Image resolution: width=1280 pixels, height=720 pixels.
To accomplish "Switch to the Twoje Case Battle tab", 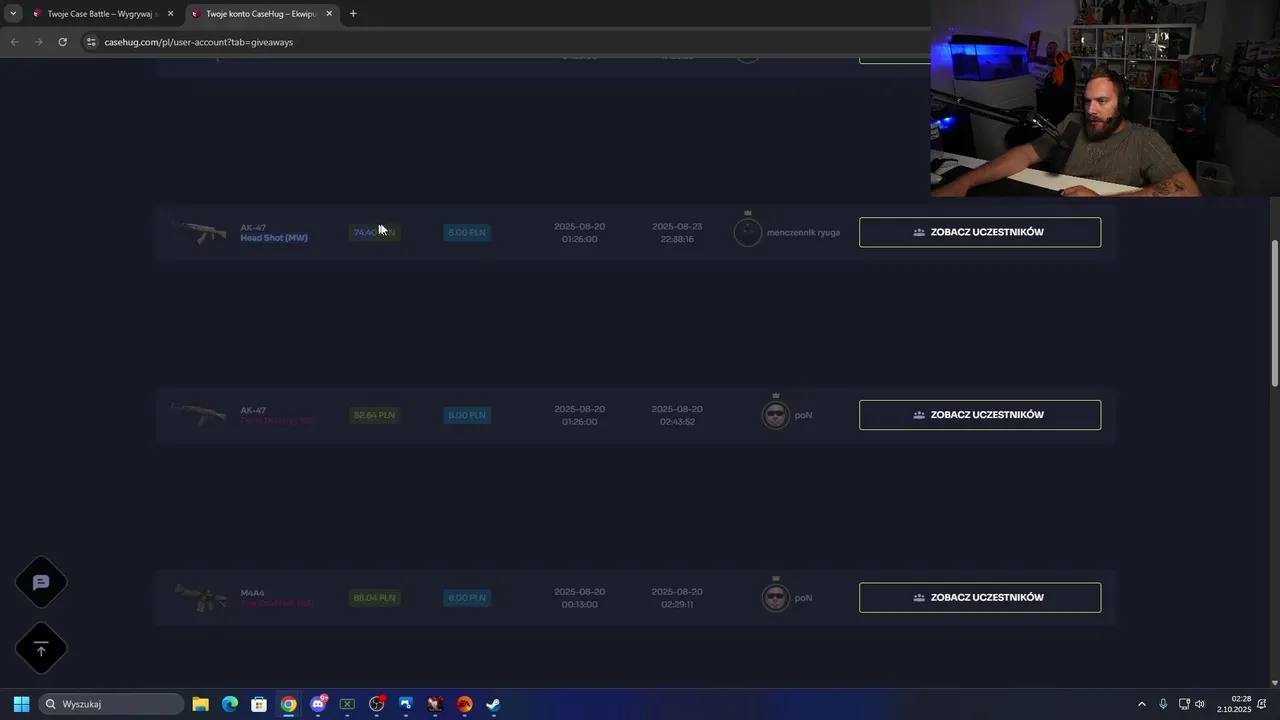I will click(102, 14).
